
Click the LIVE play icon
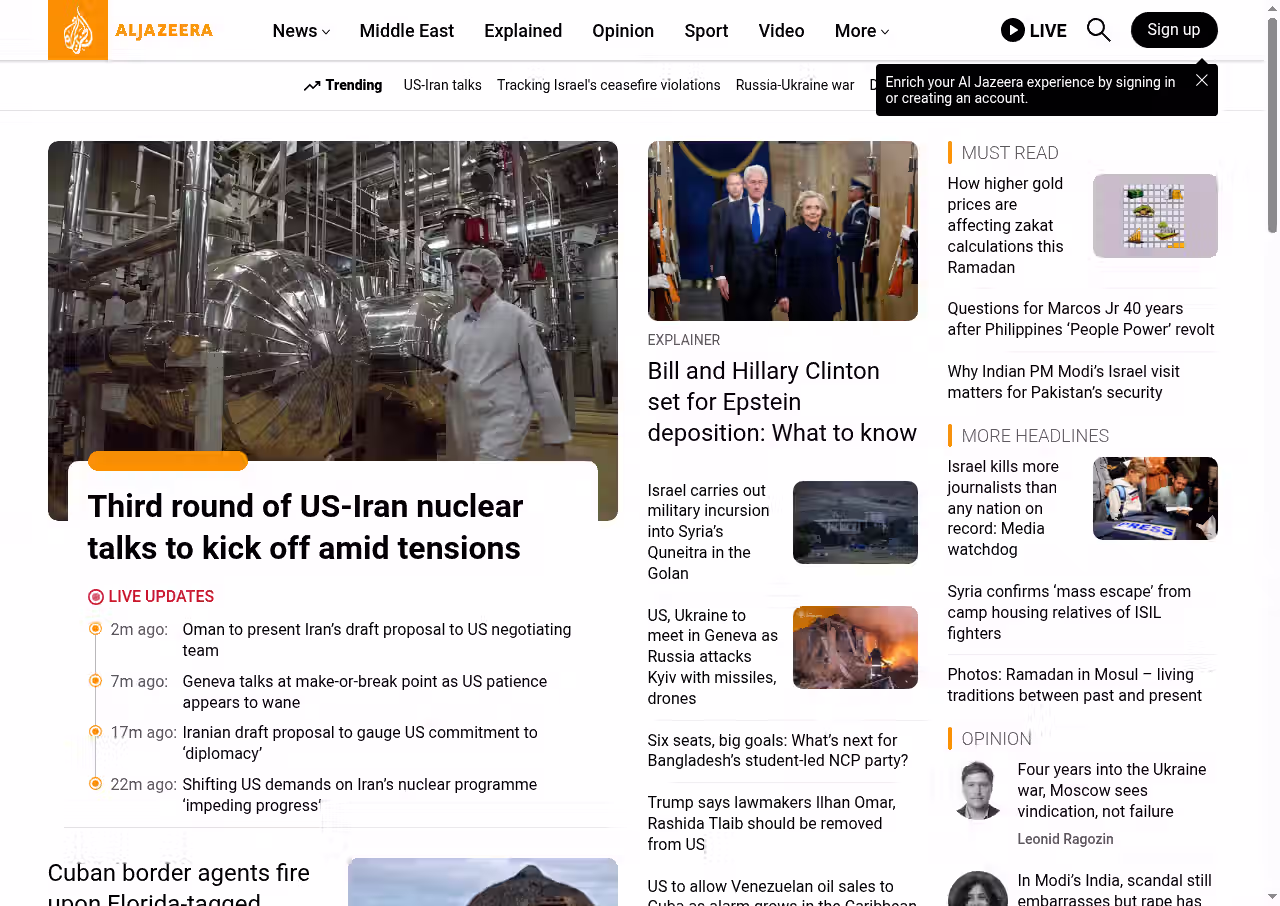click(x=1012, y=30)
